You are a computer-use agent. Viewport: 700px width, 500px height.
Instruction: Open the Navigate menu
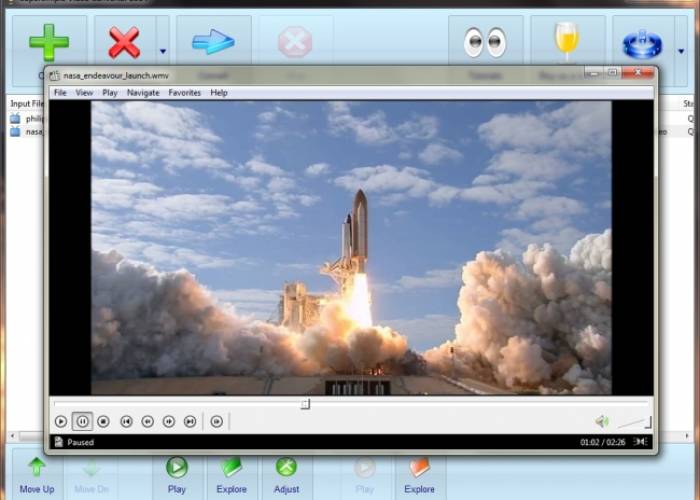pyautogui.click(x=143, y=93)
